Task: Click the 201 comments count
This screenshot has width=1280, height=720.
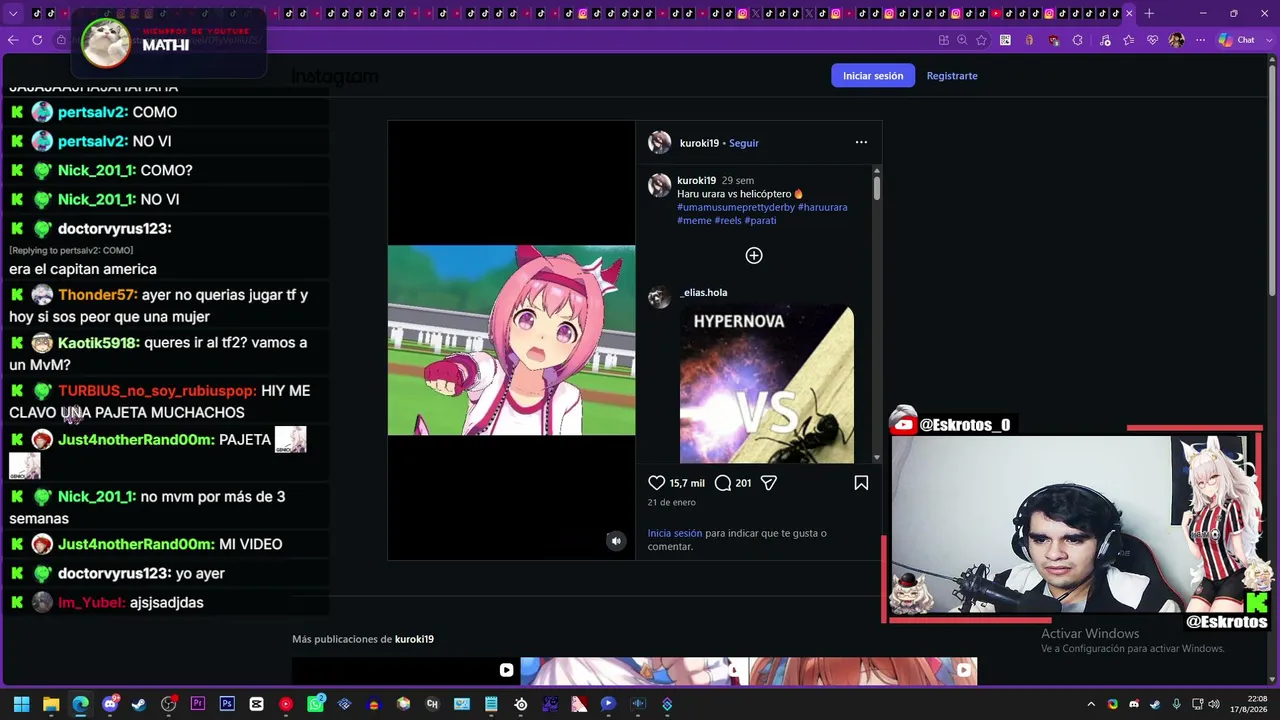Action: pyautogui.click(x=743, y=483)
